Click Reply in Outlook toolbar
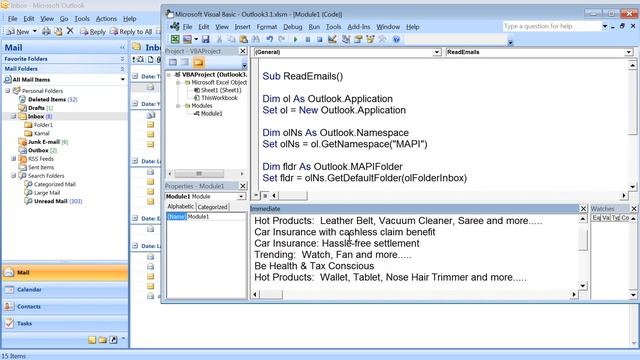This screenshot has height=360, width=640. pos(93,31)
